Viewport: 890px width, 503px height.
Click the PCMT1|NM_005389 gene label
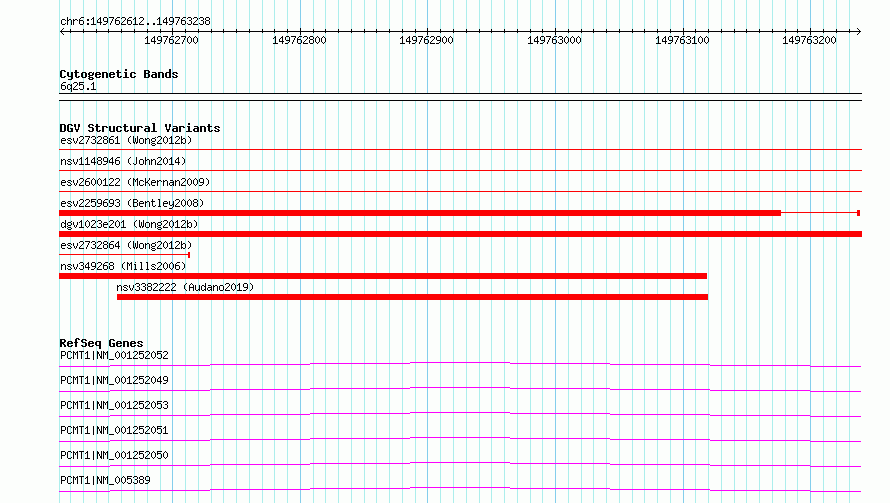[x=105, y=480]
